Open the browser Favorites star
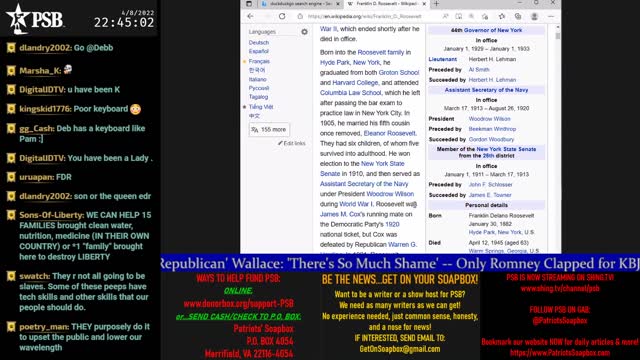Viewport: 640px width, 360px height. pyautogui.click(x=502, y=16)
